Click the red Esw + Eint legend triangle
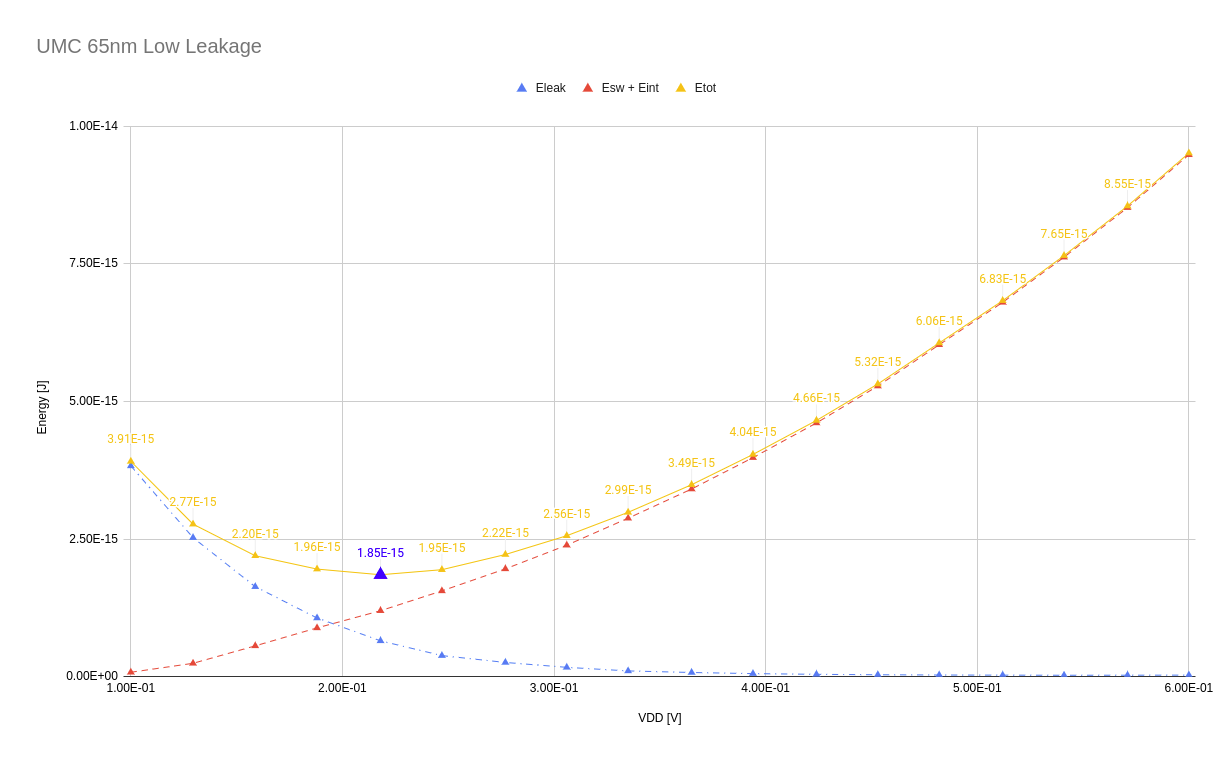Image resolution: width=1231 pixels, height=761 pixels. click(x=587, y=88)
